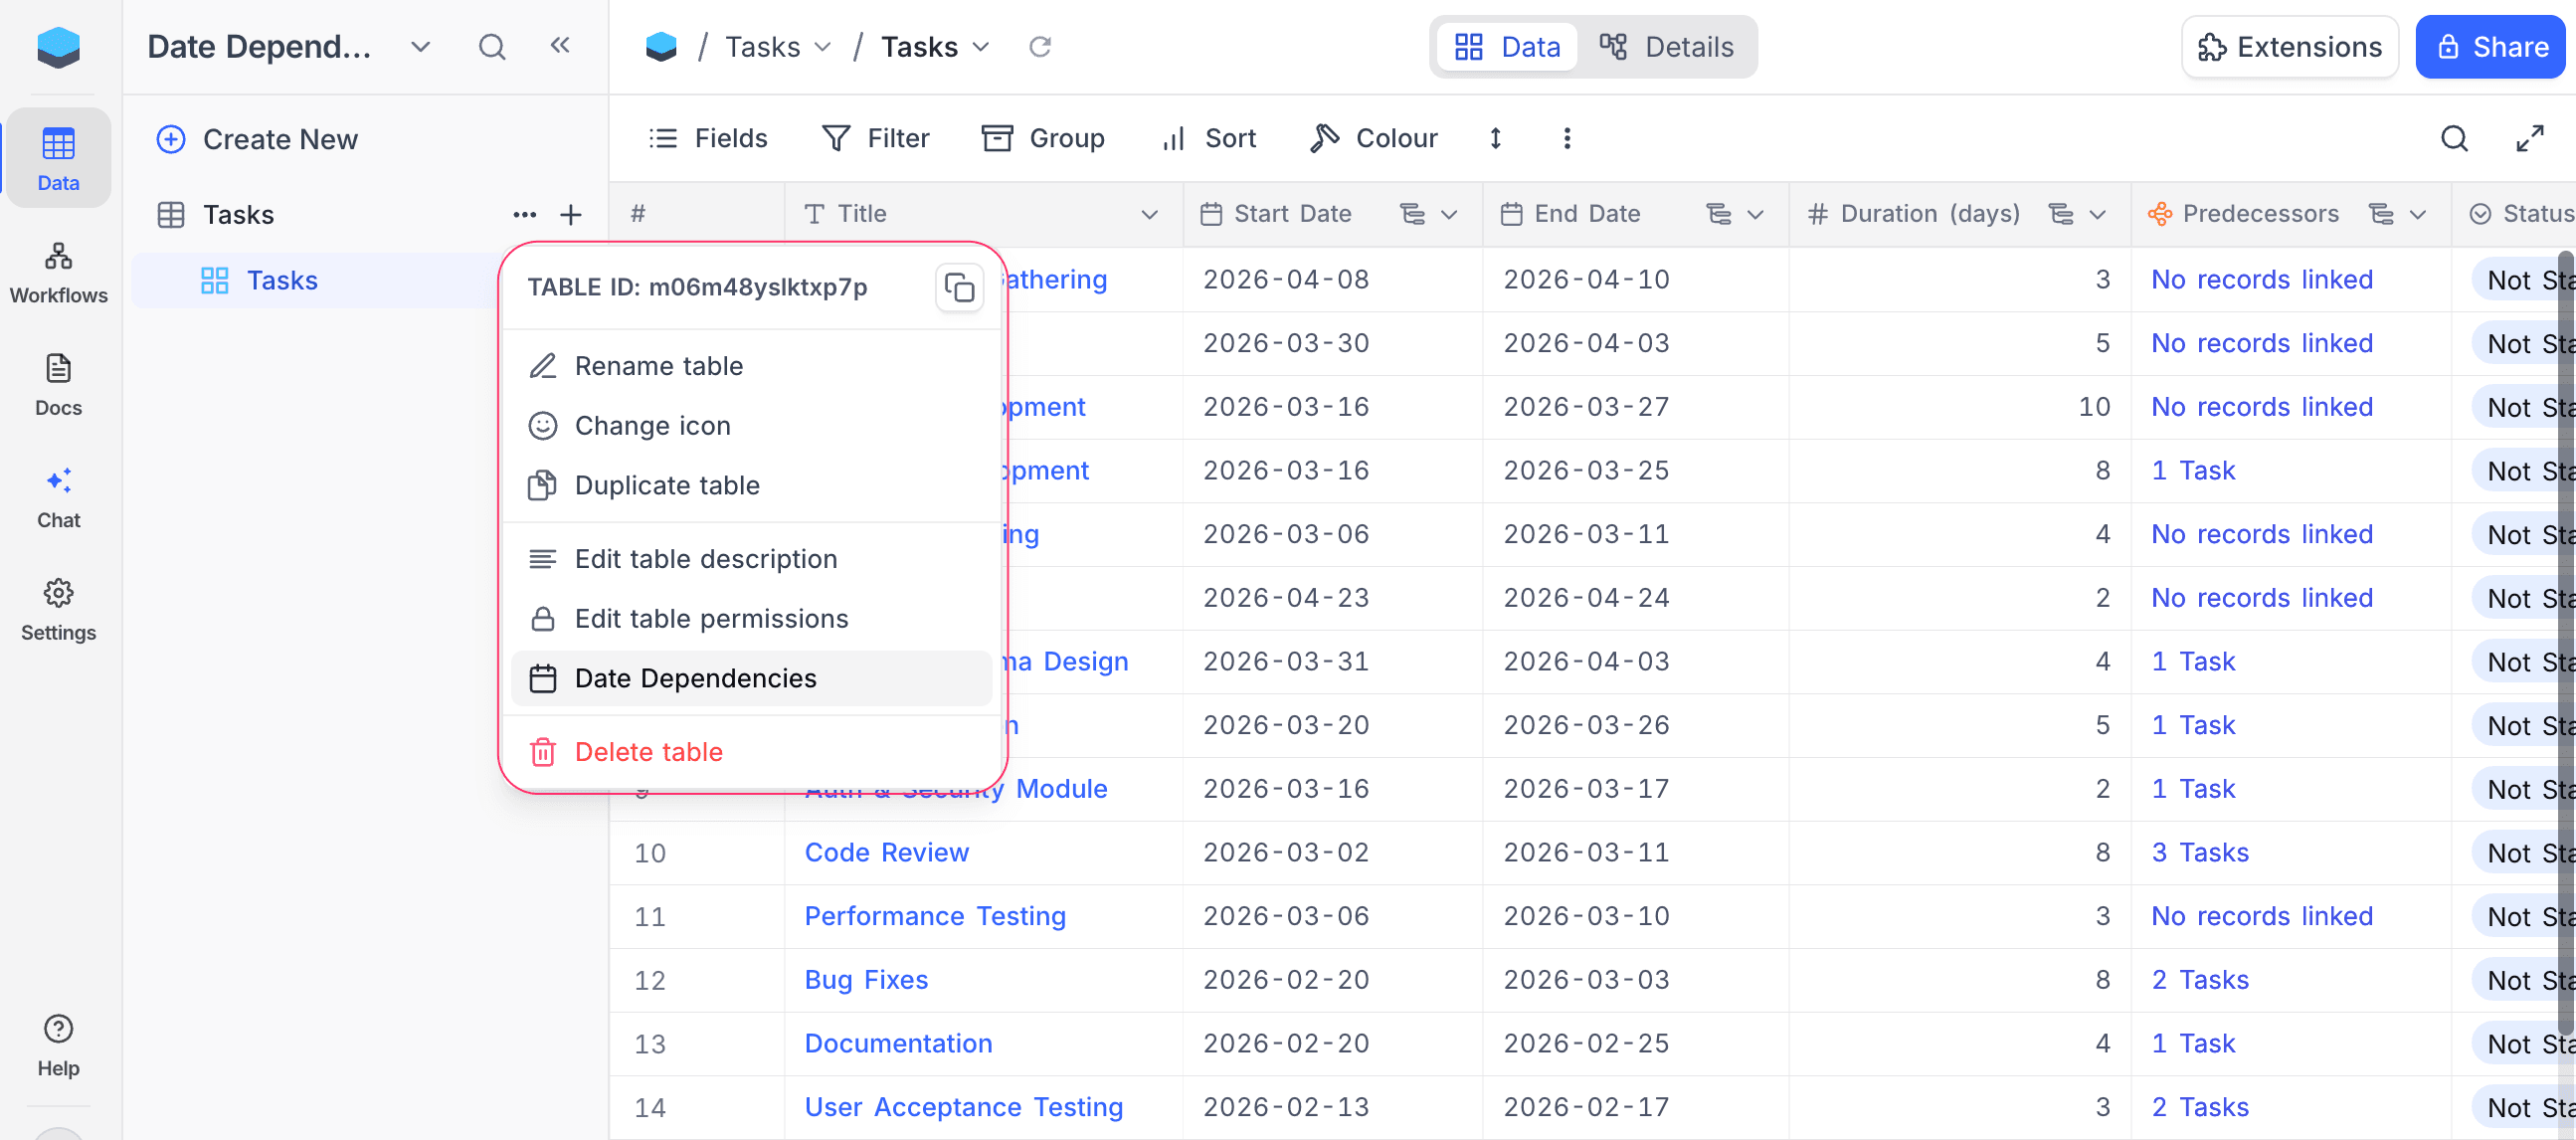Screen dimensions: 2576x1140
Task: Search within the Tasks table
Action: pos(2454,139)
